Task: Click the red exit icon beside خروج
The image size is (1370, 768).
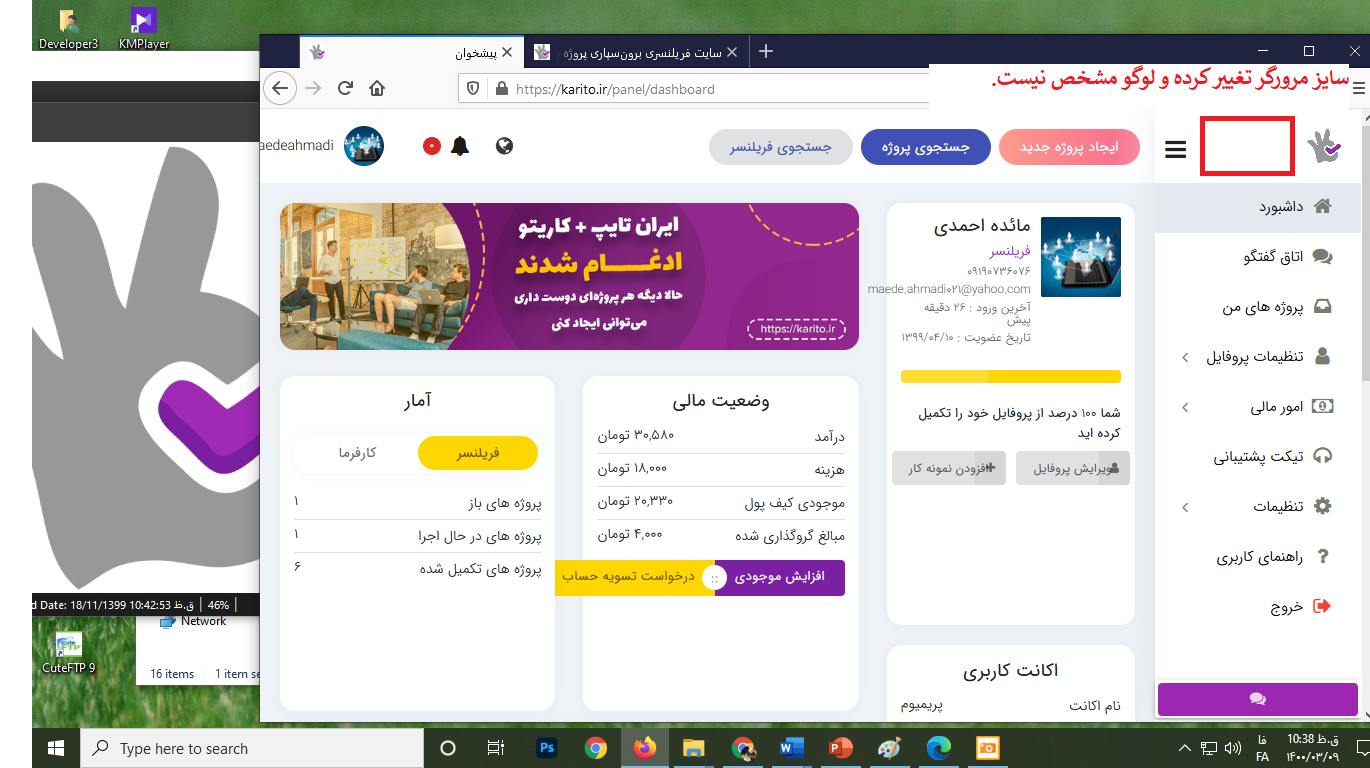Action: click(1322, 606)
